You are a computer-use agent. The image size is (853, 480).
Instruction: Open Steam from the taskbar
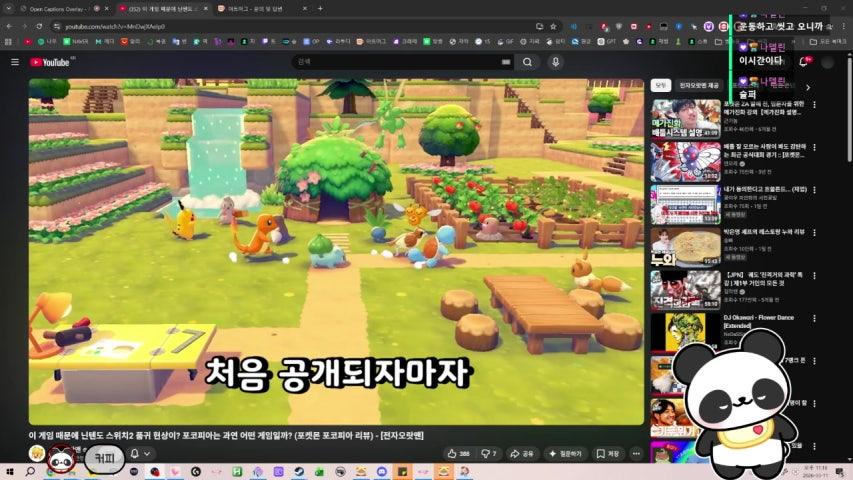point(299,471)
